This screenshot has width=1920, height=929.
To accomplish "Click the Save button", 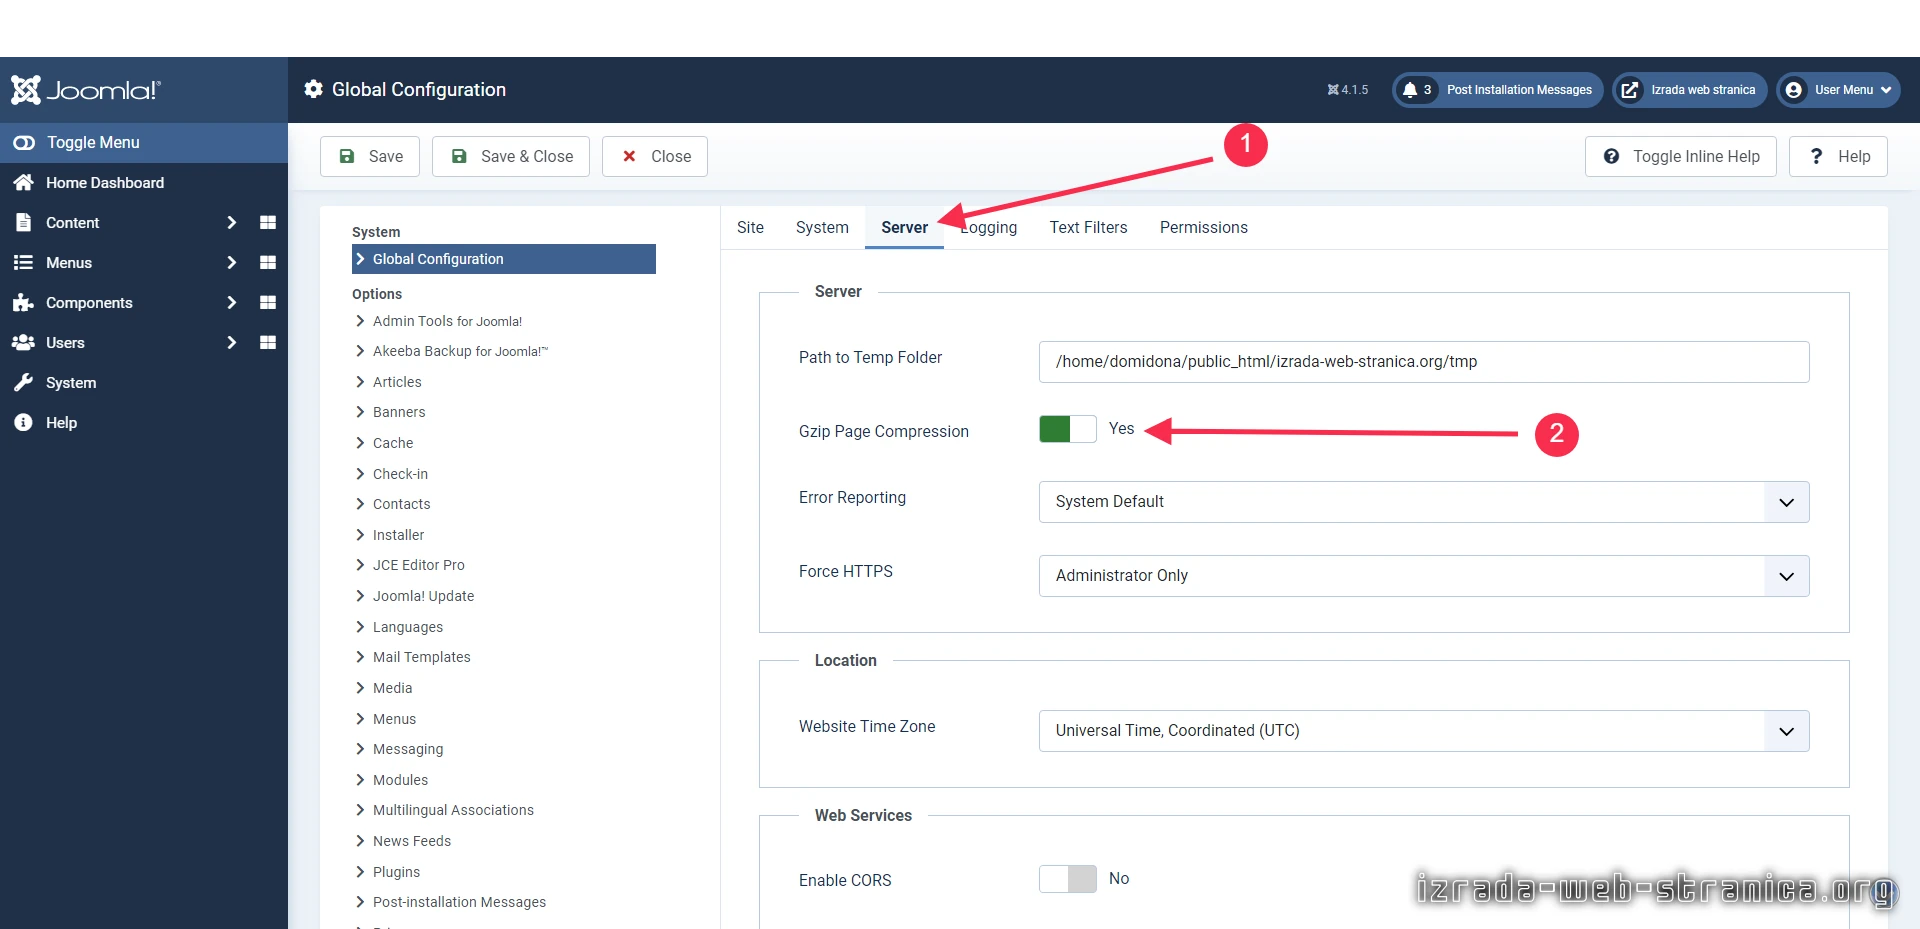I will click(370, 156).
